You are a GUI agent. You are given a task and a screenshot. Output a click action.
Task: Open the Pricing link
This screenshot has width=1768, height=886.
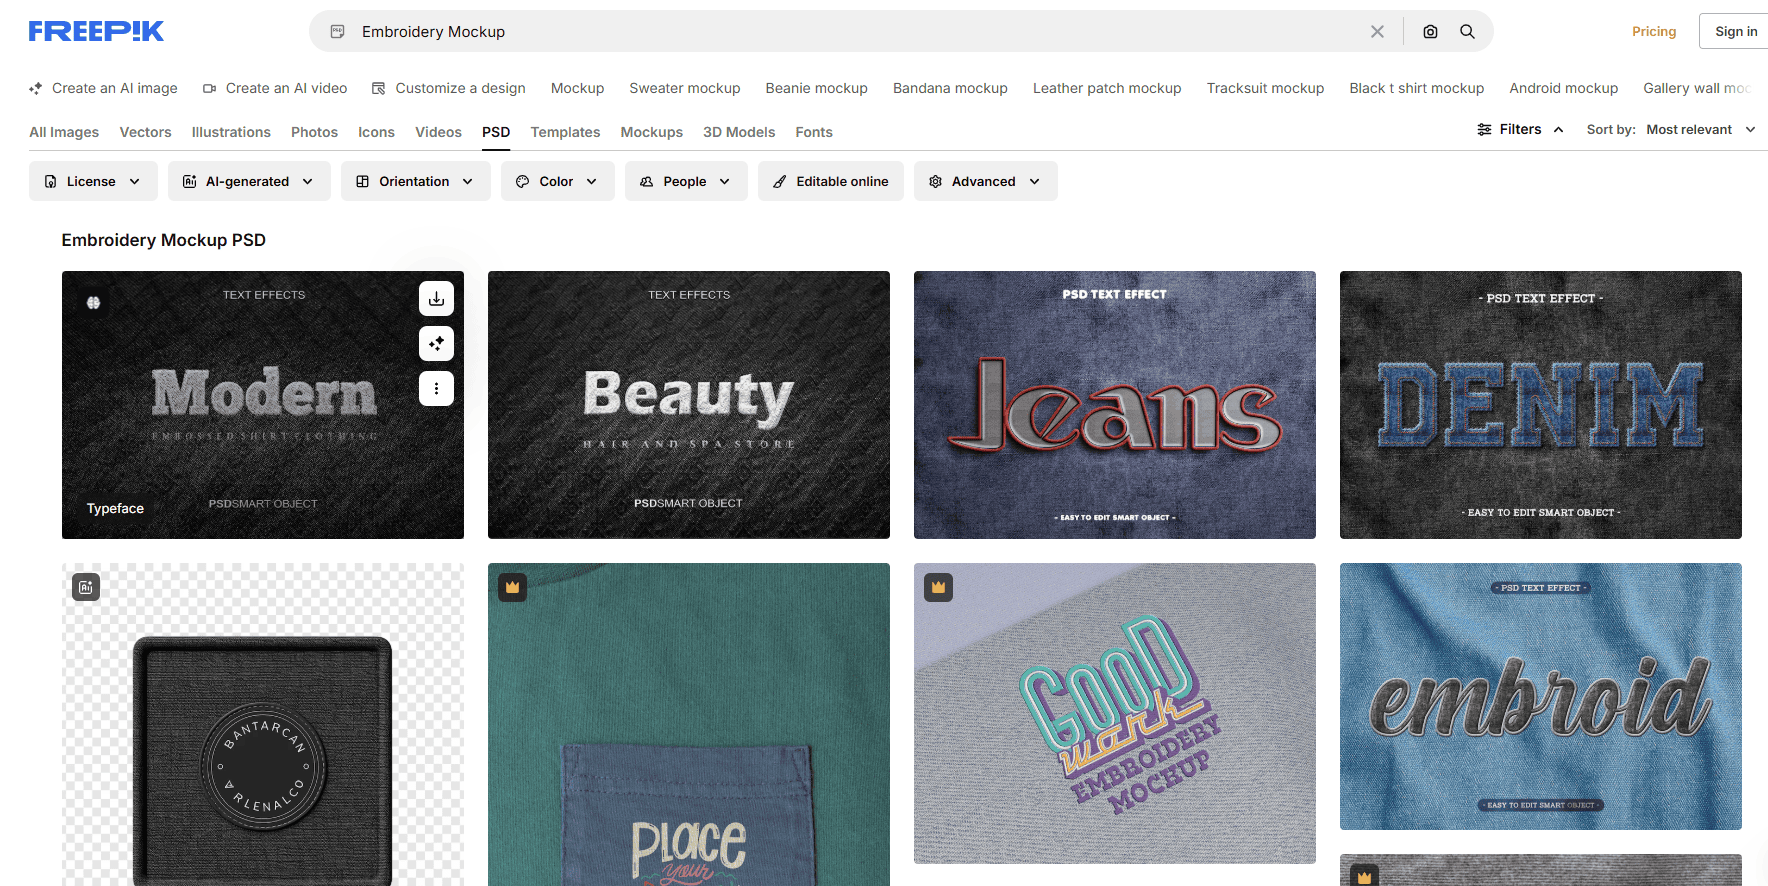coord(1653,32)
